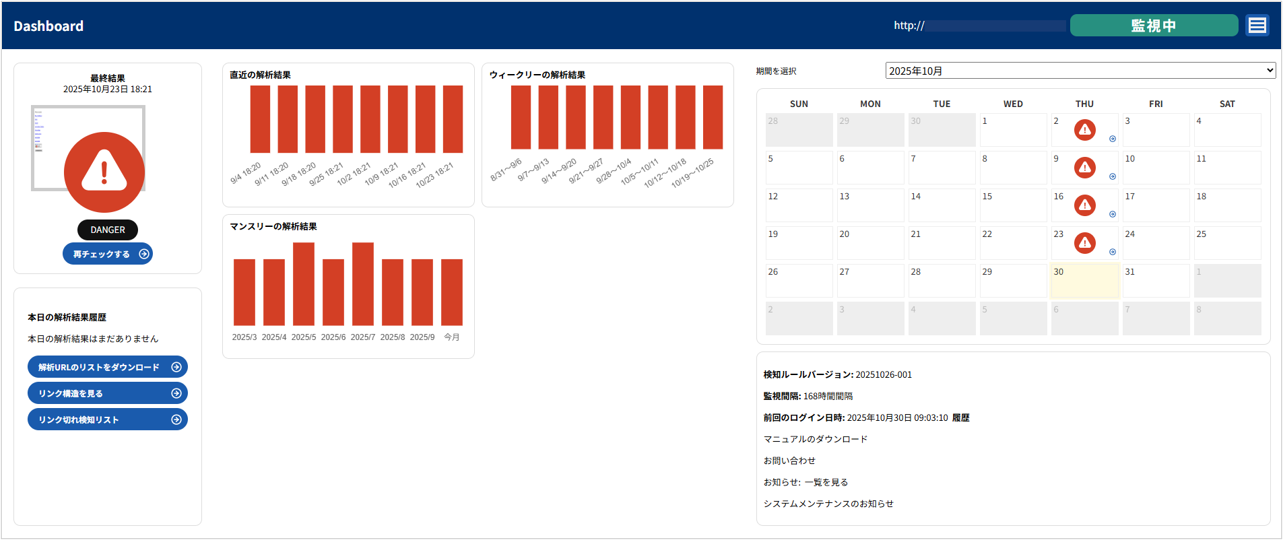Viewport: 1283px width, 540px height.
Task: Click 解析URLのリストをダウンロード button
Action: pyautogui.click(x=108, y=367)
